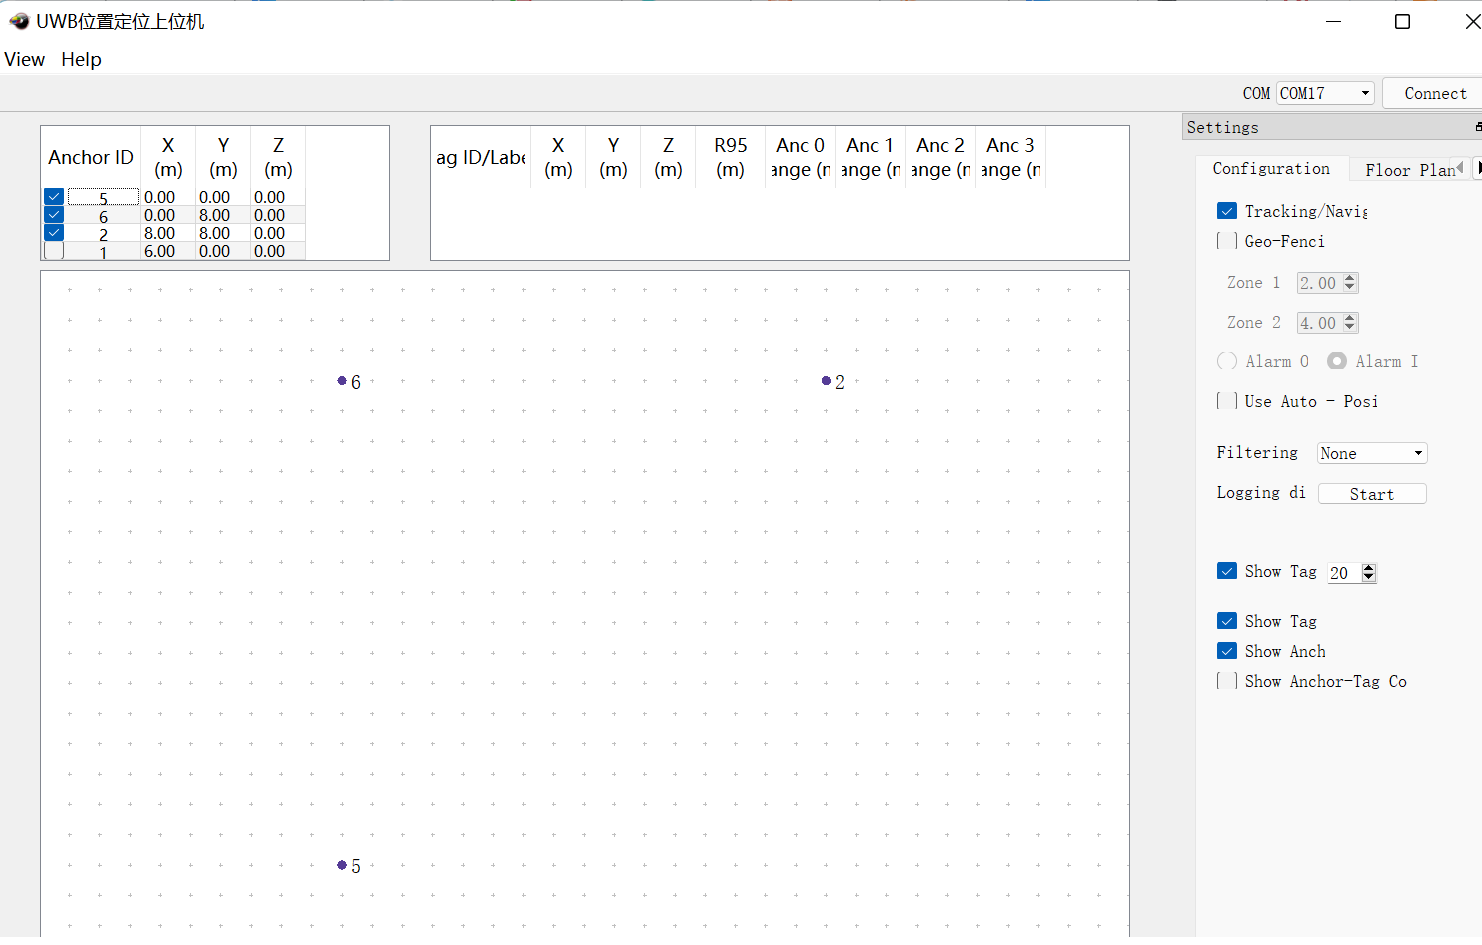Viewport: 1482px width, 945px height.
Task: Click the anchor 6 dot on the map
Action: pyautogui.click(x=342, y=381)
